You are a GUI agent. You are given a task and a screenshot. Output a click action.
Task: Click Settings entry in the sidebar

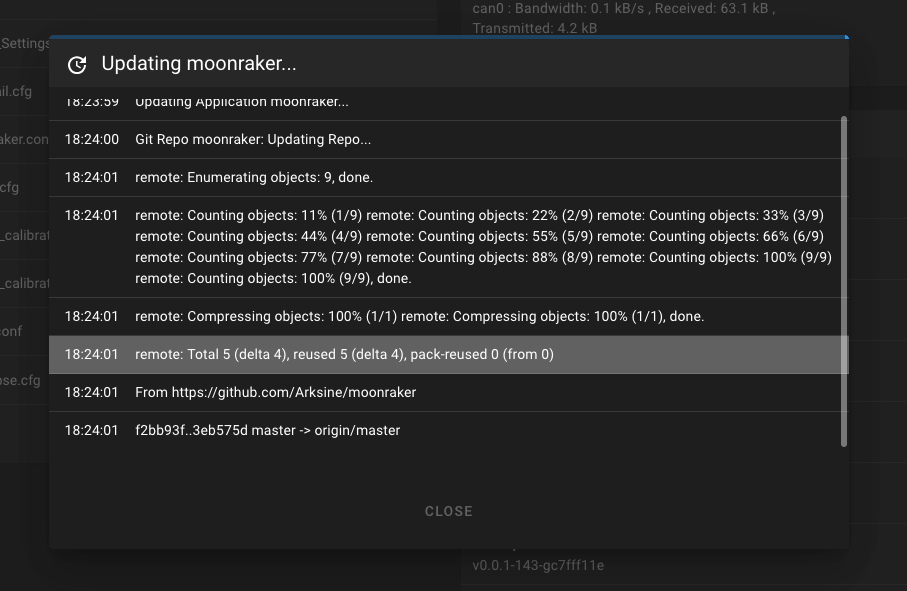tap(23, 43)
